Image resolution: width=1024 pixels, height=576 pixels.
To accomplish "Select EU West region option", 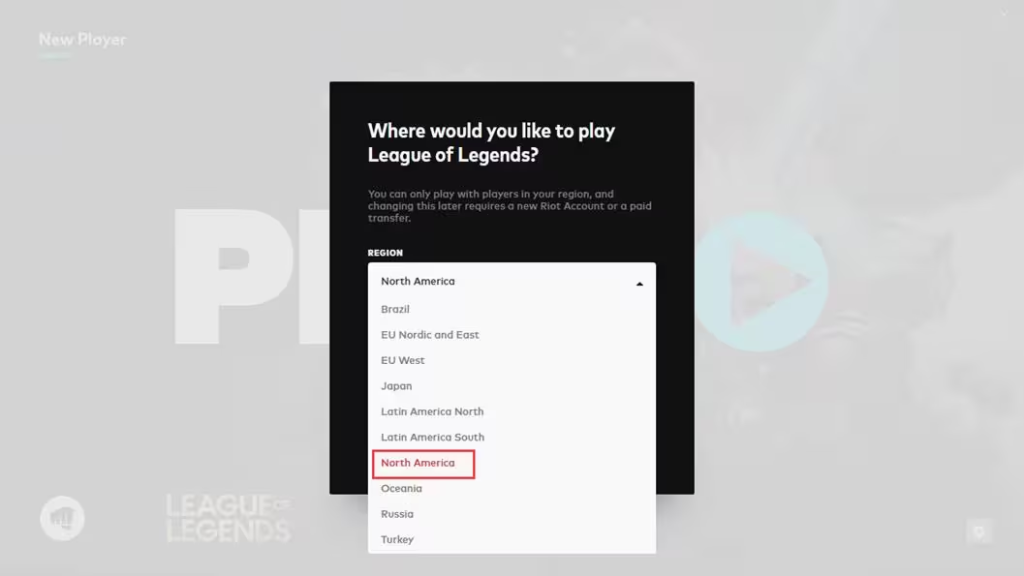I will [402, 360].
